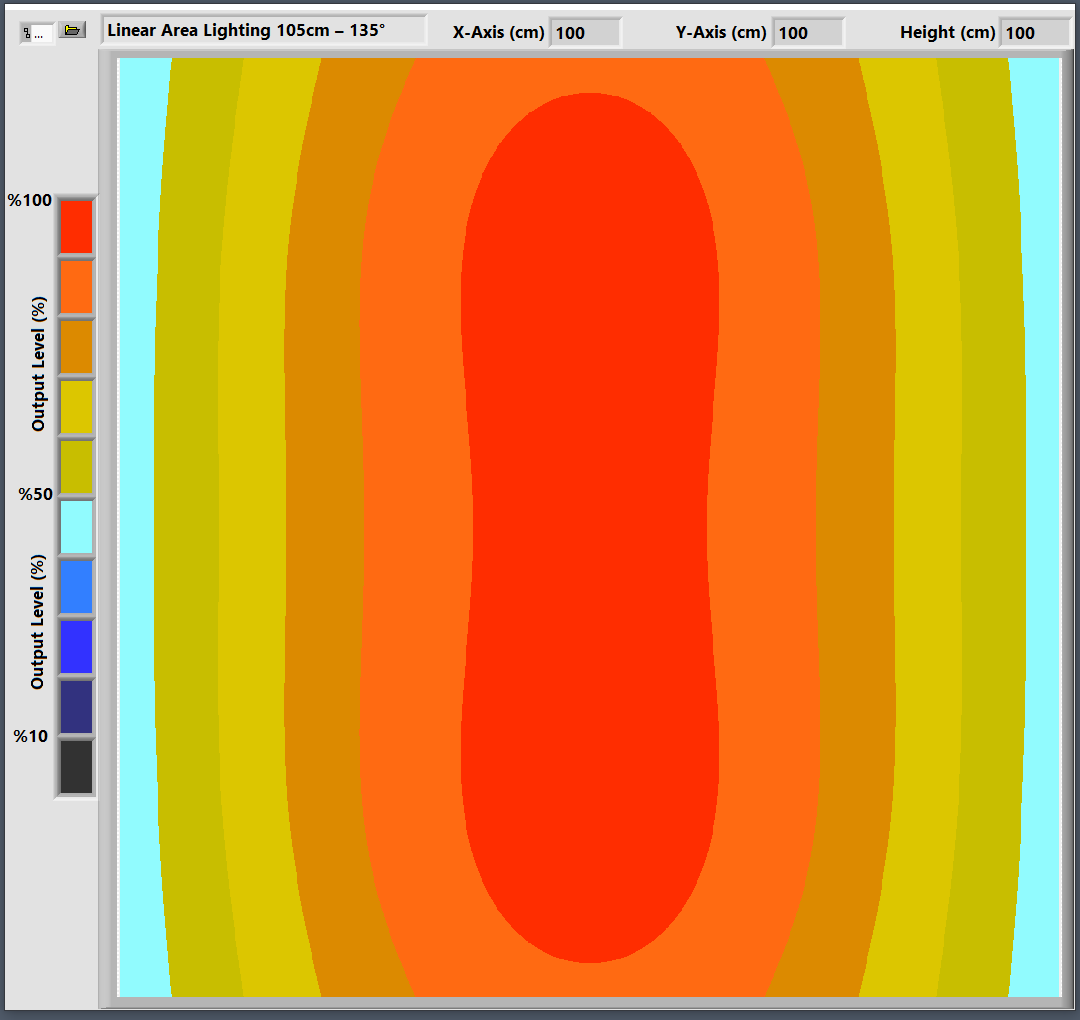The height and width of the screenshot is (1020, 1080).
Task: Select the red 100% legend swatch
Action: tap(76, 227)
